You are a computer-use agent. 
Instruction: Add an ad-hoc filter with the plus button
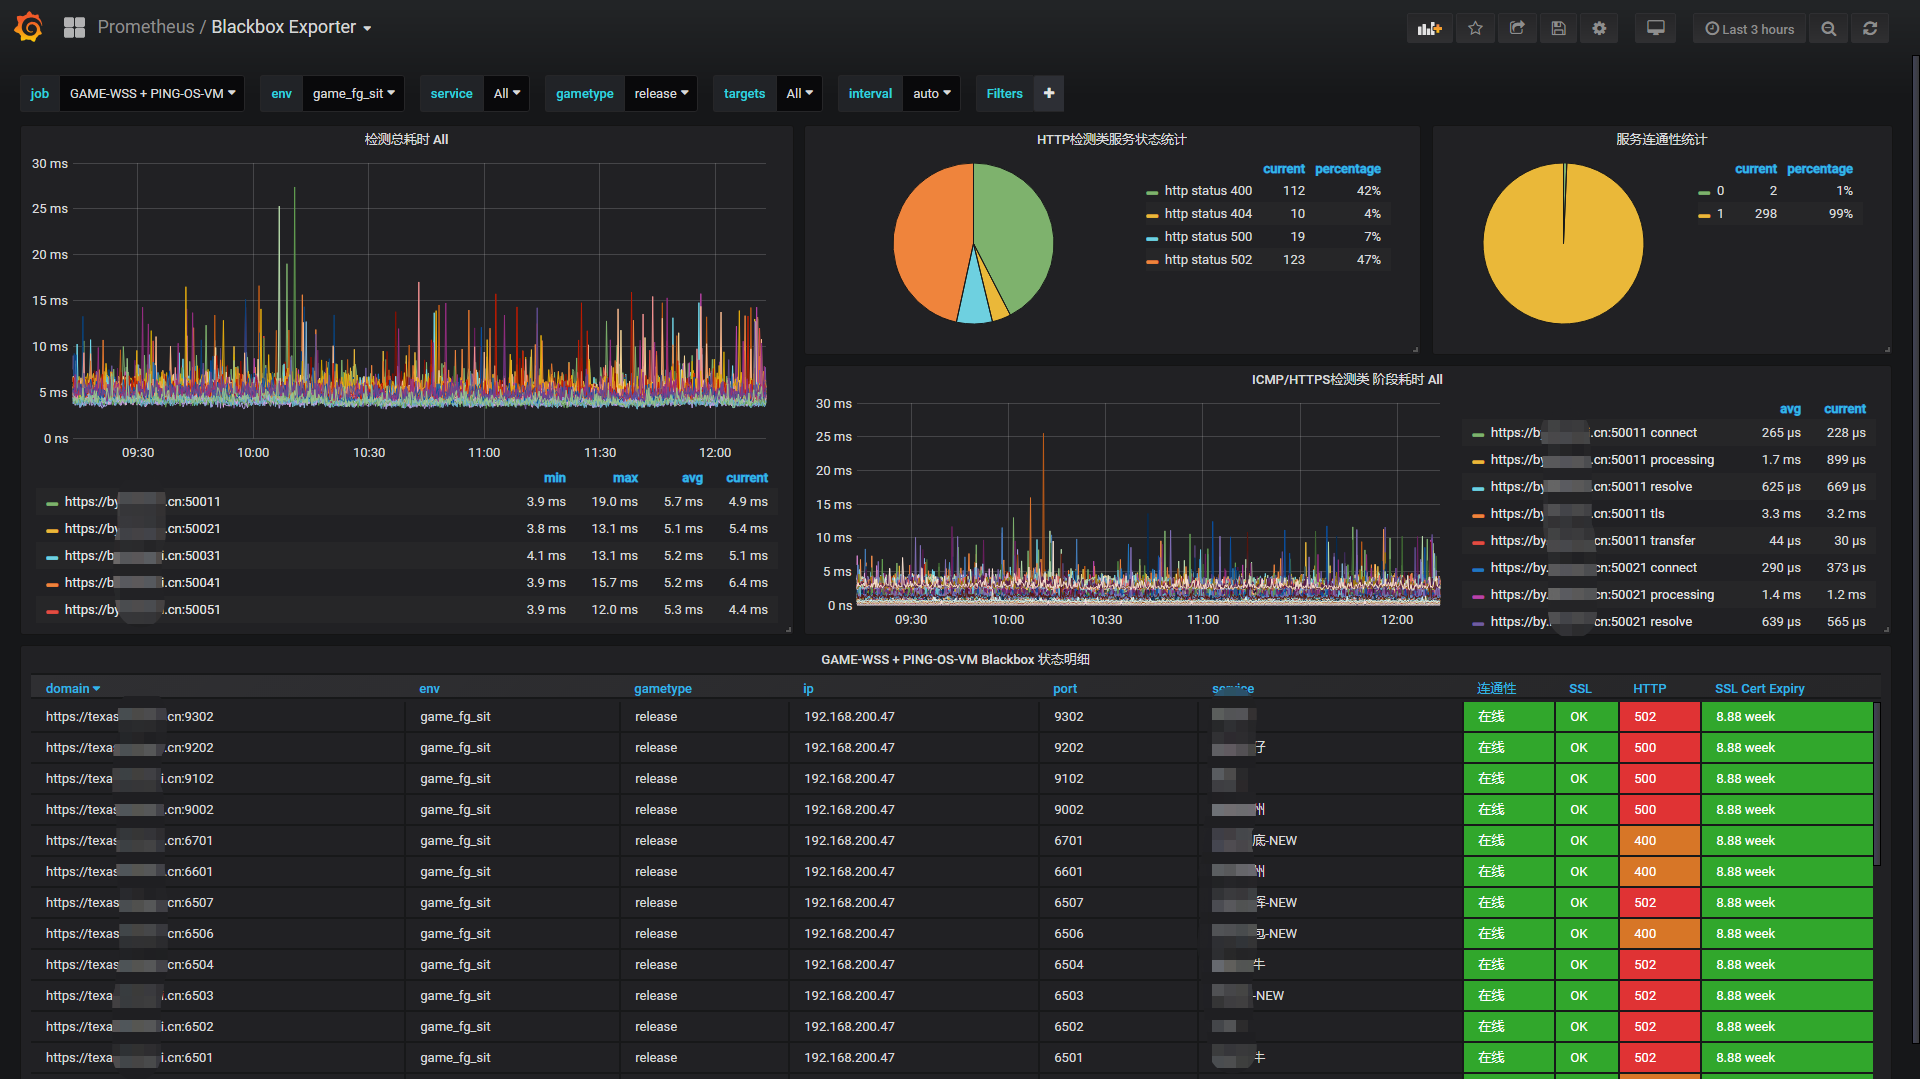coord(1048,93)
